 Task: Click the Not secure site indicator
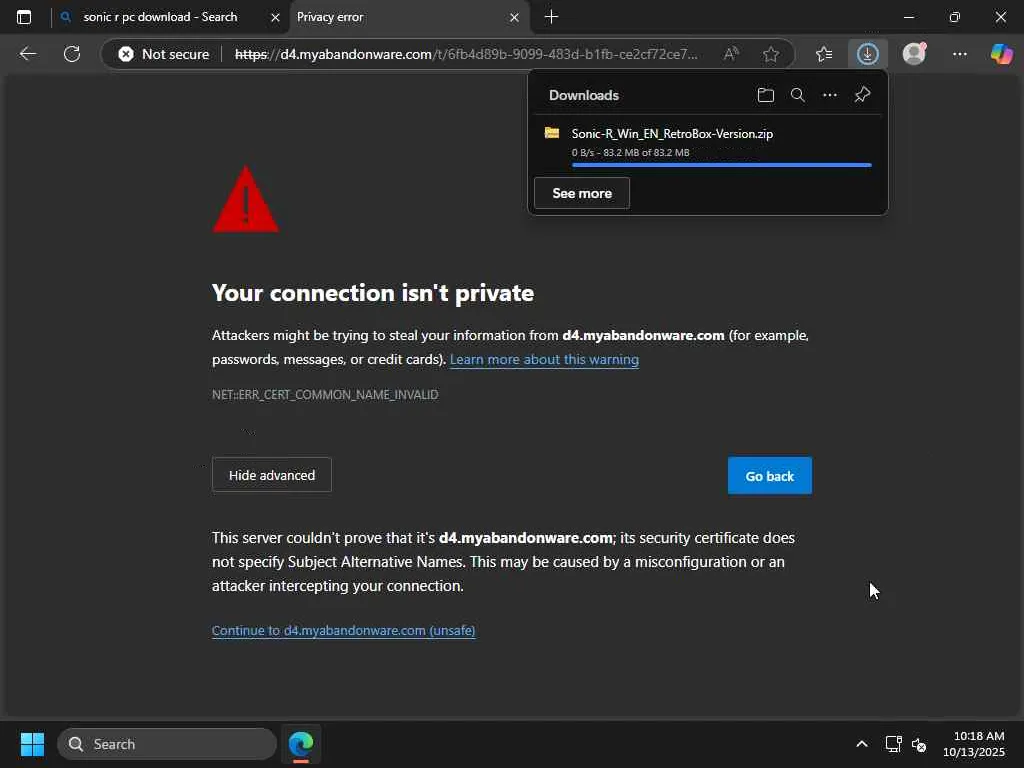click(164, 54)
